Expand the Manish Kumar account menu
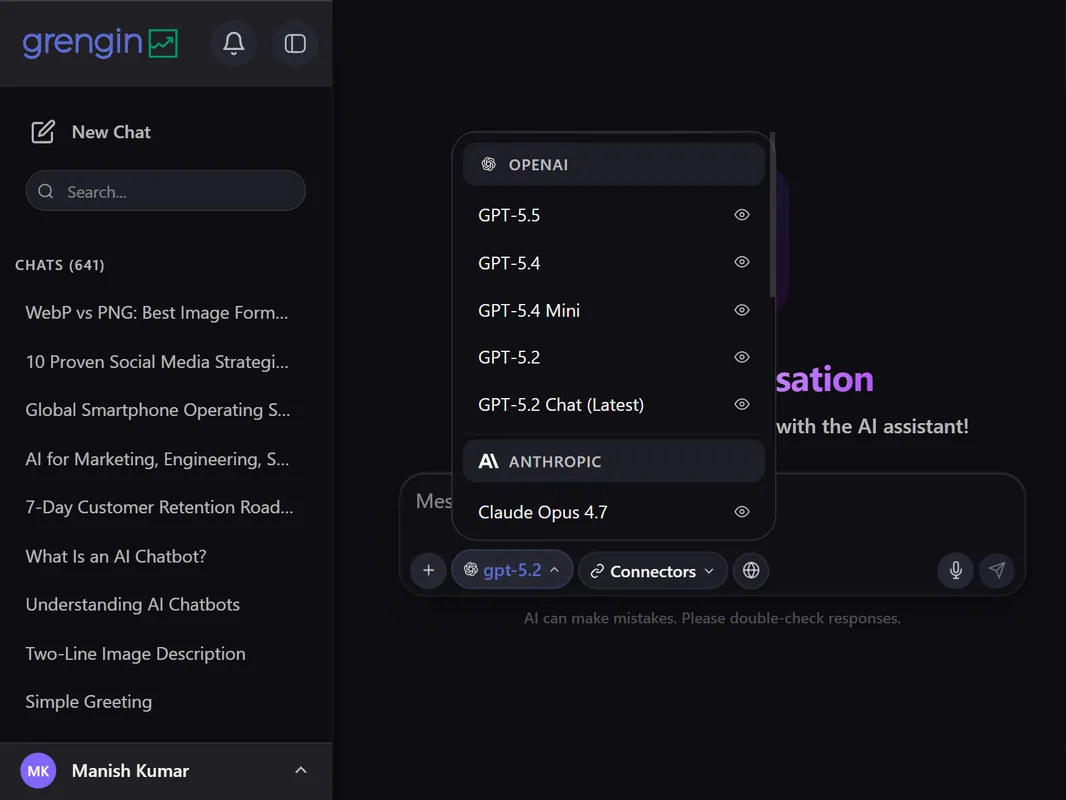1066x800 pixels. tap(300, 770)
